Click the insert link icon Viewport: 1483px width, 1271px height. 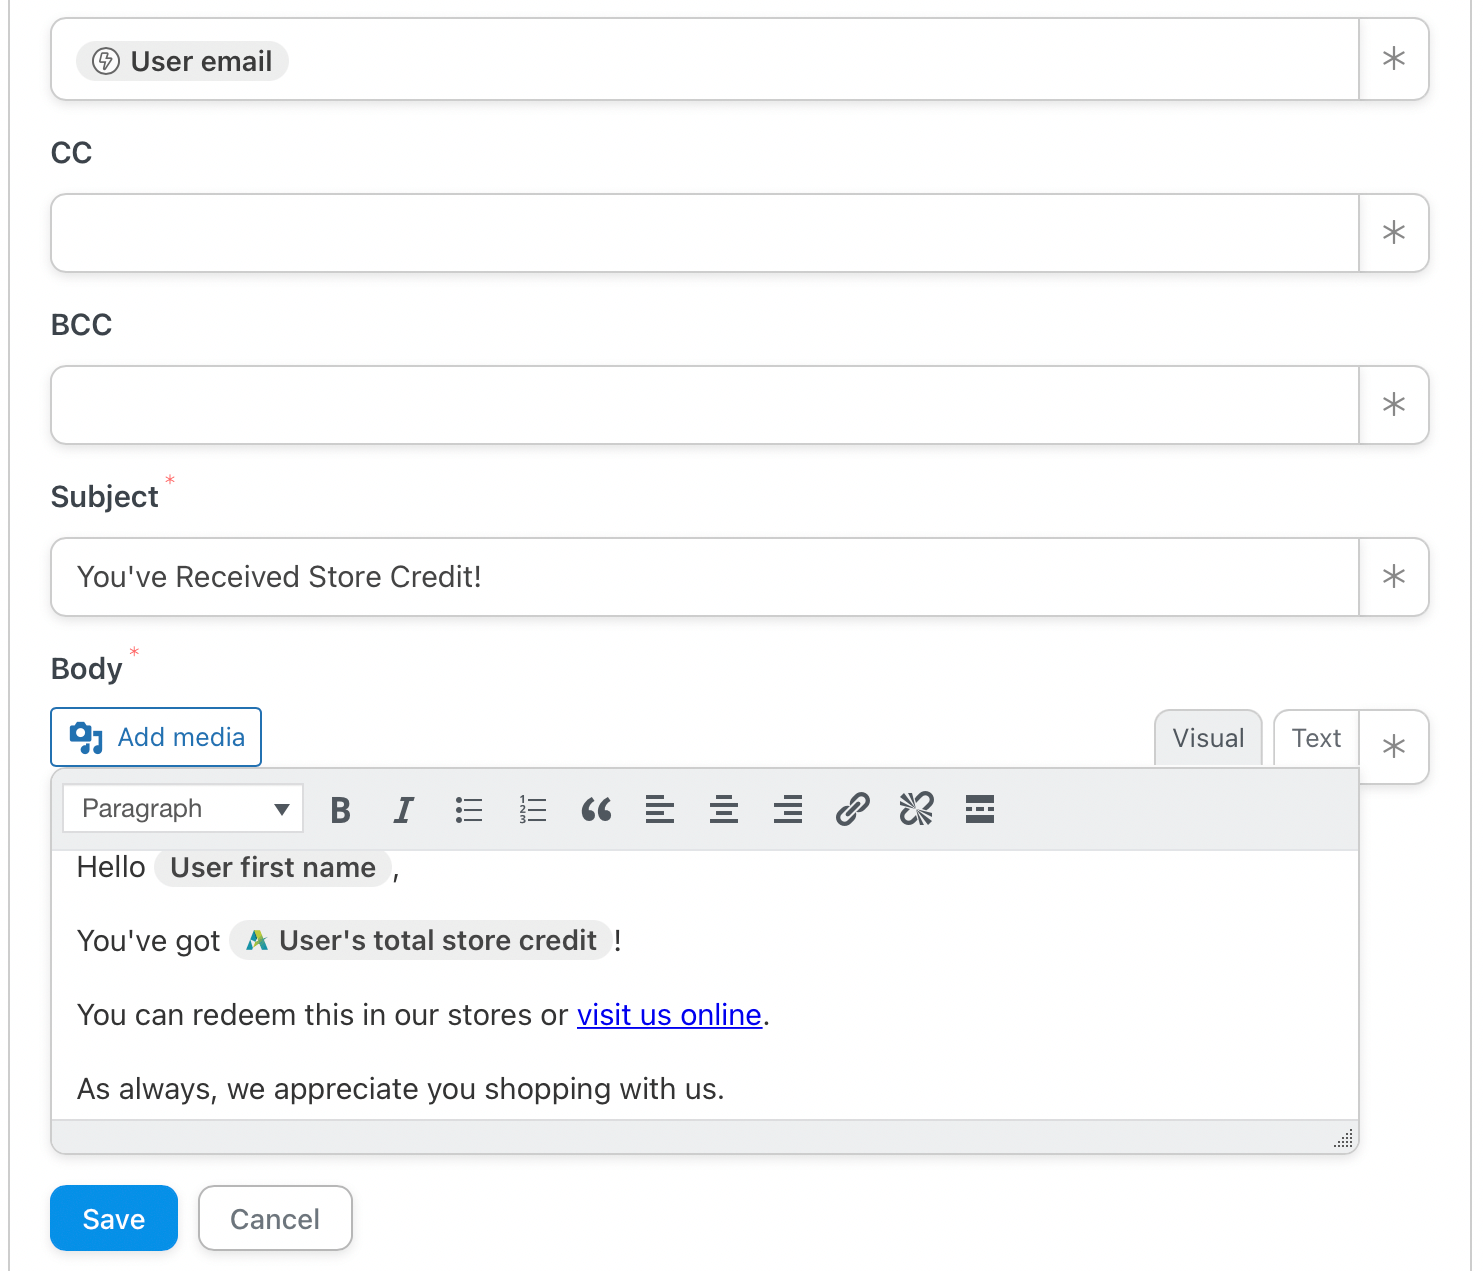point(852,809)
